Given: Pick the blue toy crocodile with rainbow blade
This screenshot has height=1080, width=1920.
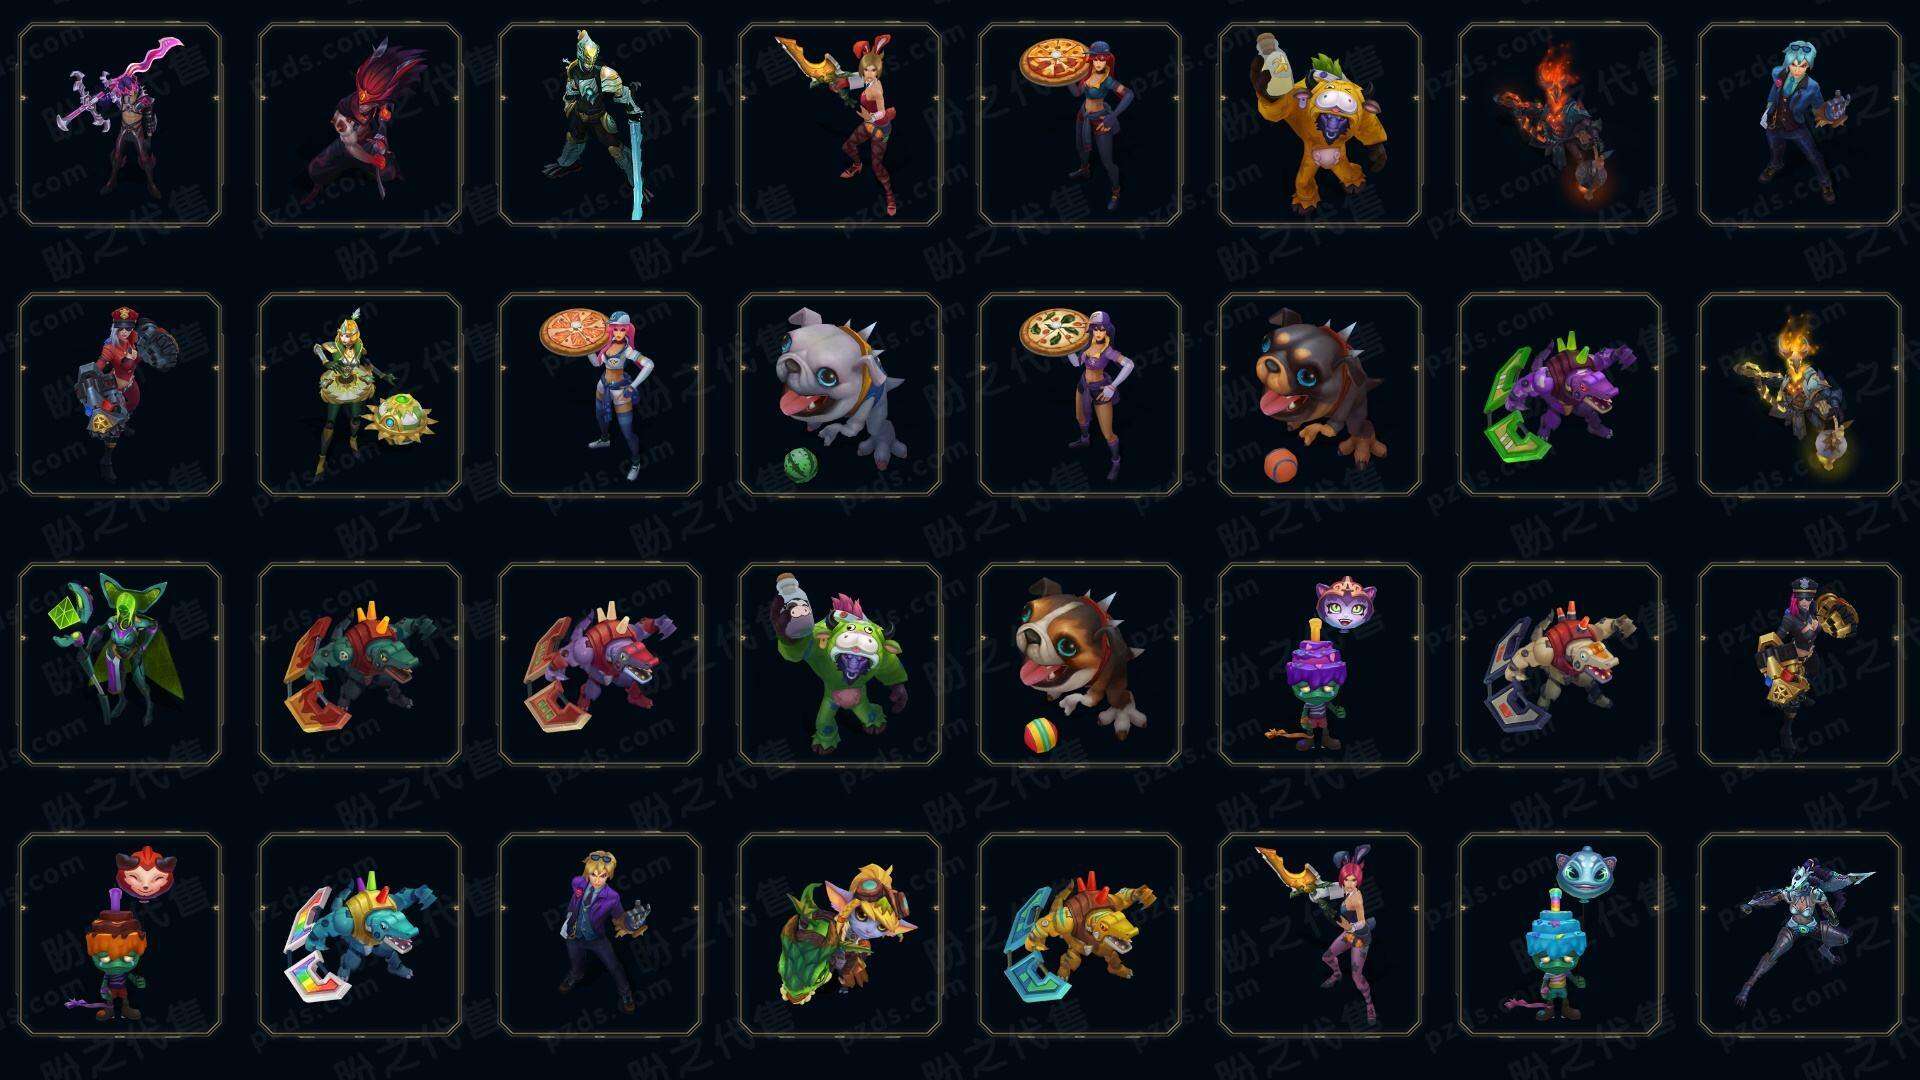Looking at the screenshot, I should point(360,934).
